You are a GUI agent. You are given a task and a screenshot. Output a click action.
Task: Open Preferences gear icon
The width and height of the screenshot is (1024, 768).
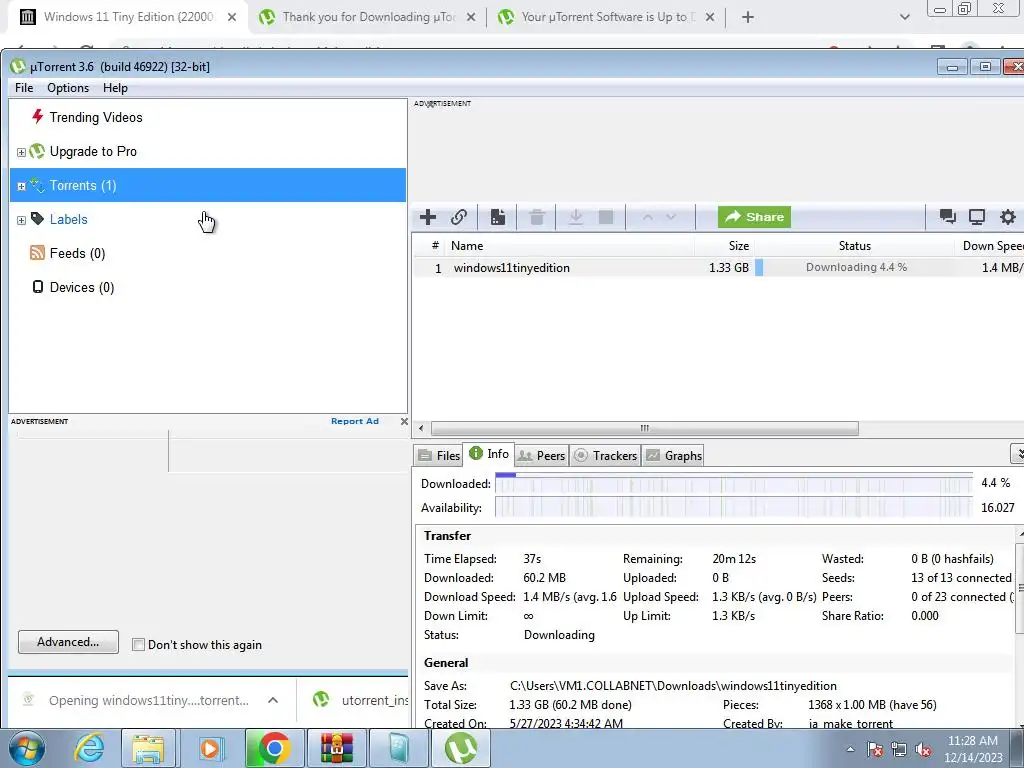pyautogui.click(x=1008, y=217)
